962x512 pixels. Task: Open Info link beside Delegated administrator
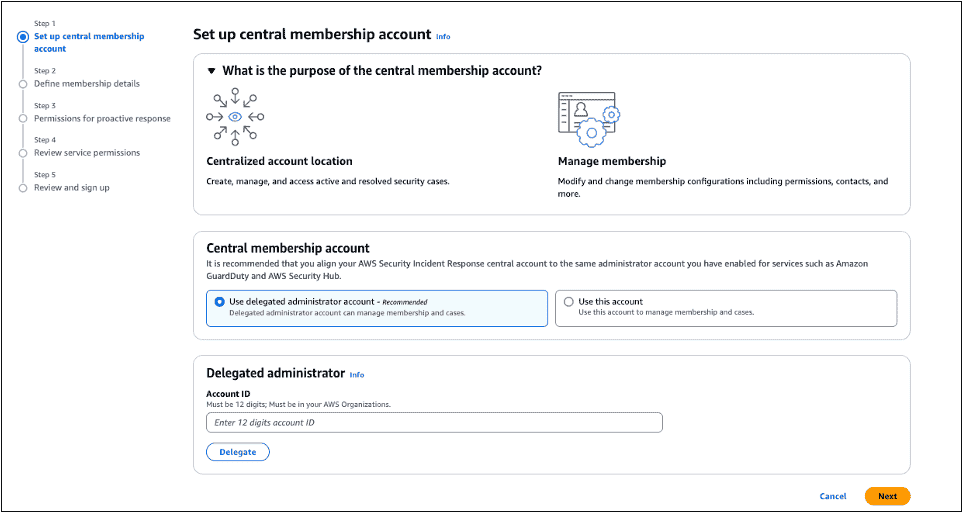pyautogui.click(x=357, y=375)
